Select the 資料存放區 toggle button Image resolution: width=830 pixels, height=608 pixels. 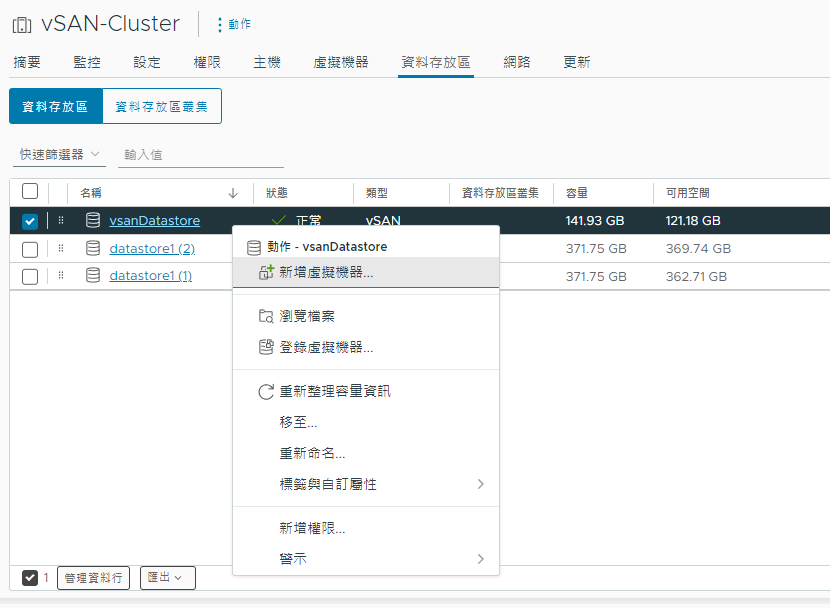[x=56, y=106]
